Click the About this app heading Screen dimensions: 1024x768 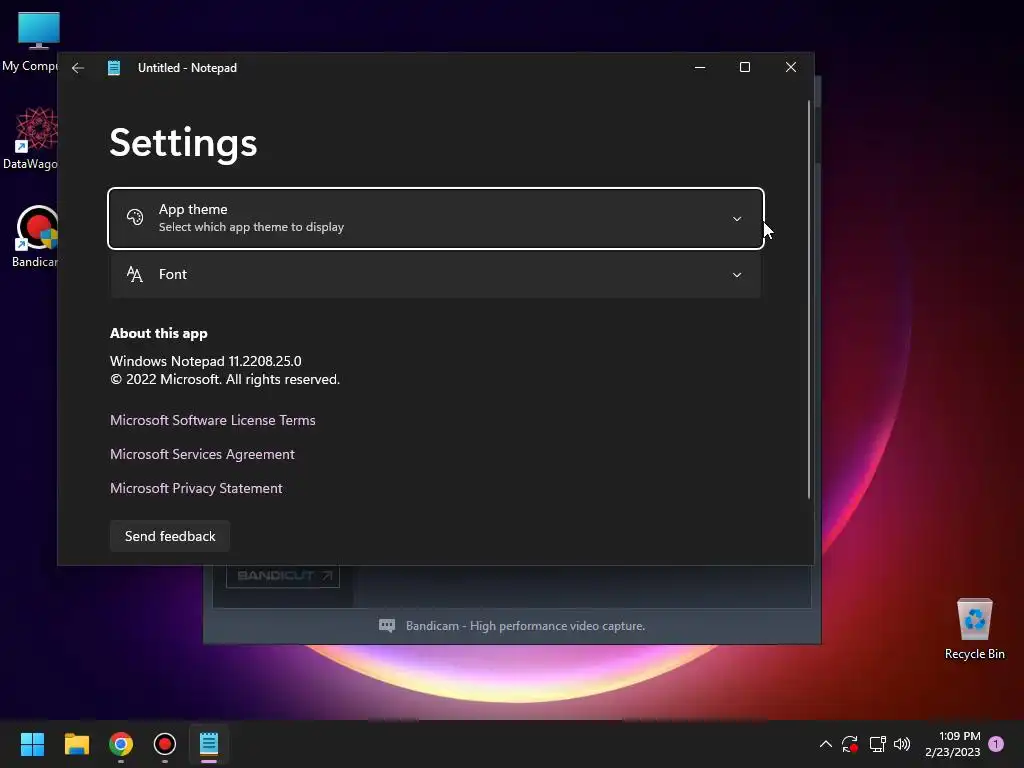pos(159,333)
